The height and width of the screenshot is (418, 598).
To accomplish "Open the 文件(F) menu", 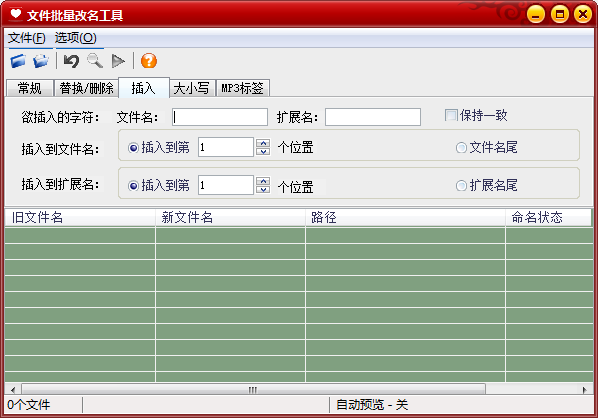I will [x=26, y=38].
